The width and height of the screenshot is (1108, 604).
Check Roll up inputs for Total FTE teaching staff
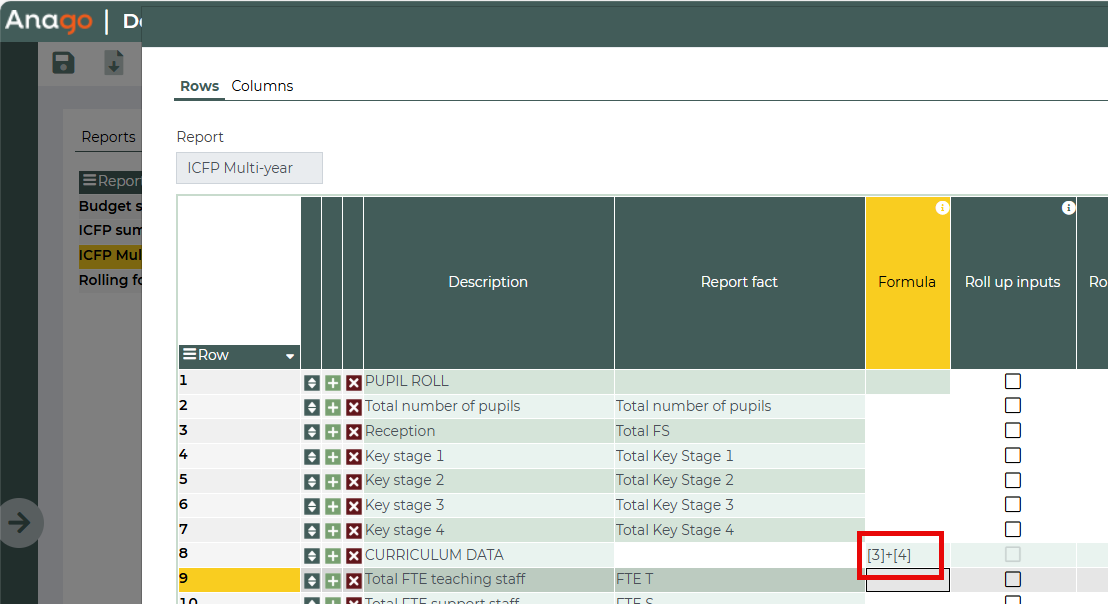(1013, 579)
